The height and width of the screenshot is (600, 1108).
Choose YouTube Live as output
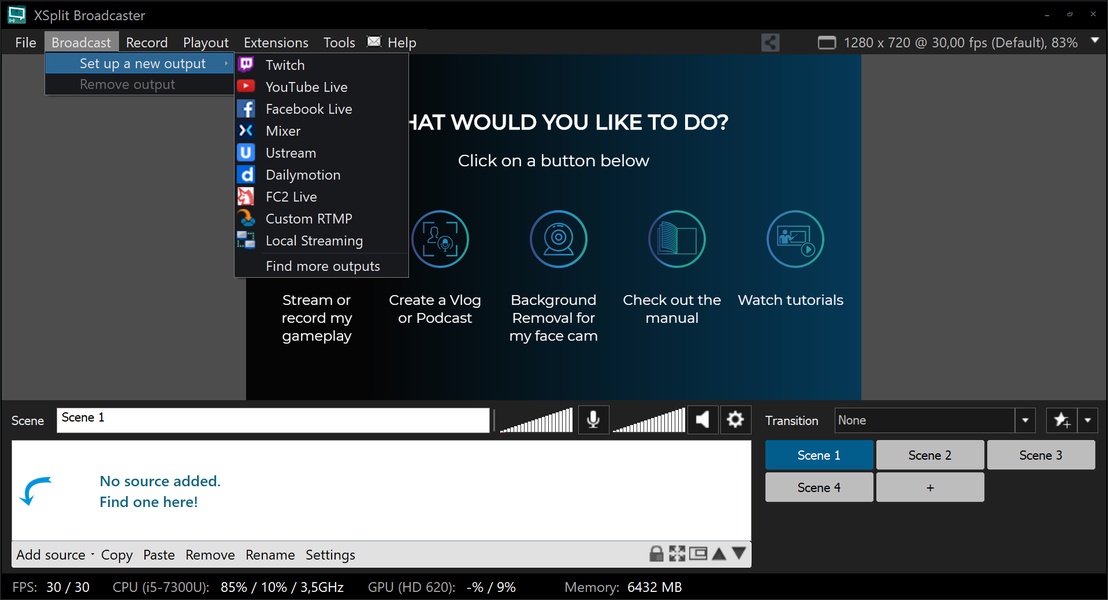(x=306, y=87)
